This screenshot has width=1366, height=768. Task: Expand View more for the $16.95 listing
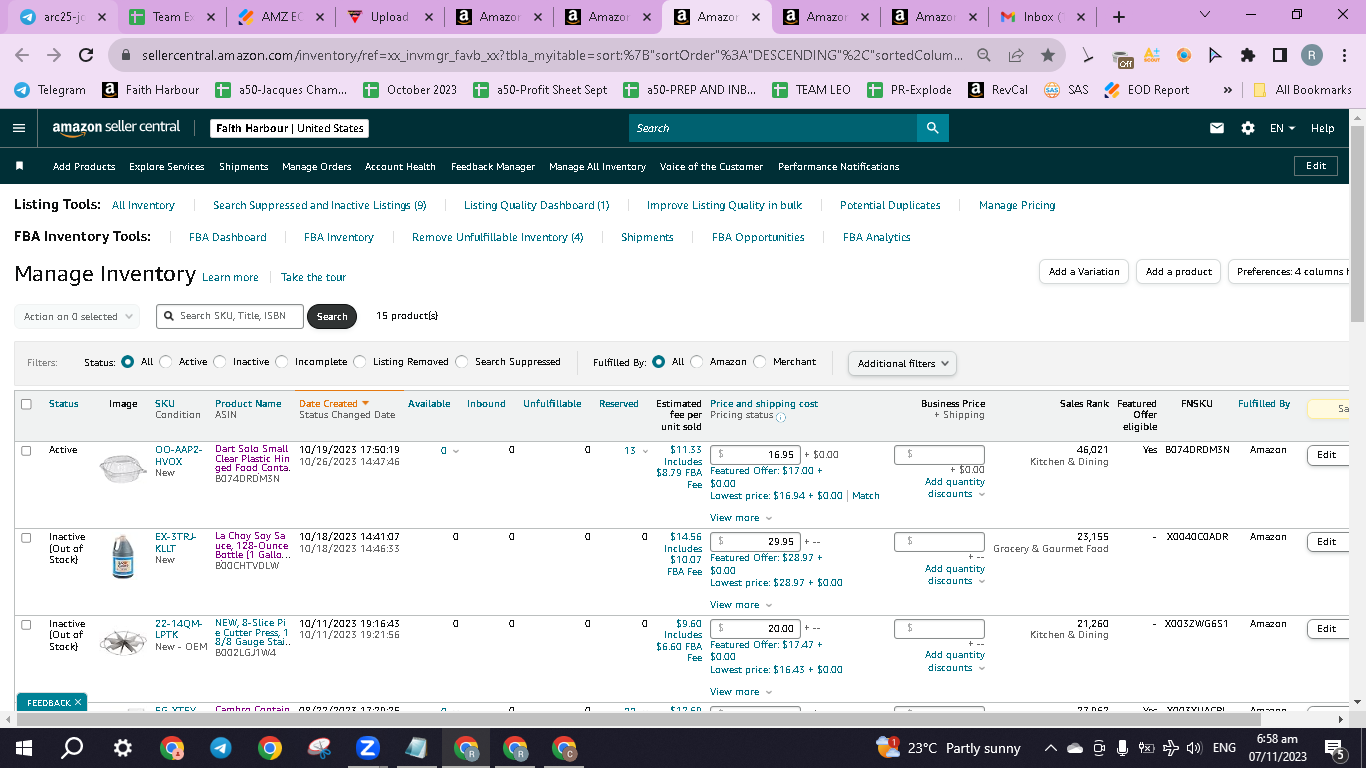point(741,518)
